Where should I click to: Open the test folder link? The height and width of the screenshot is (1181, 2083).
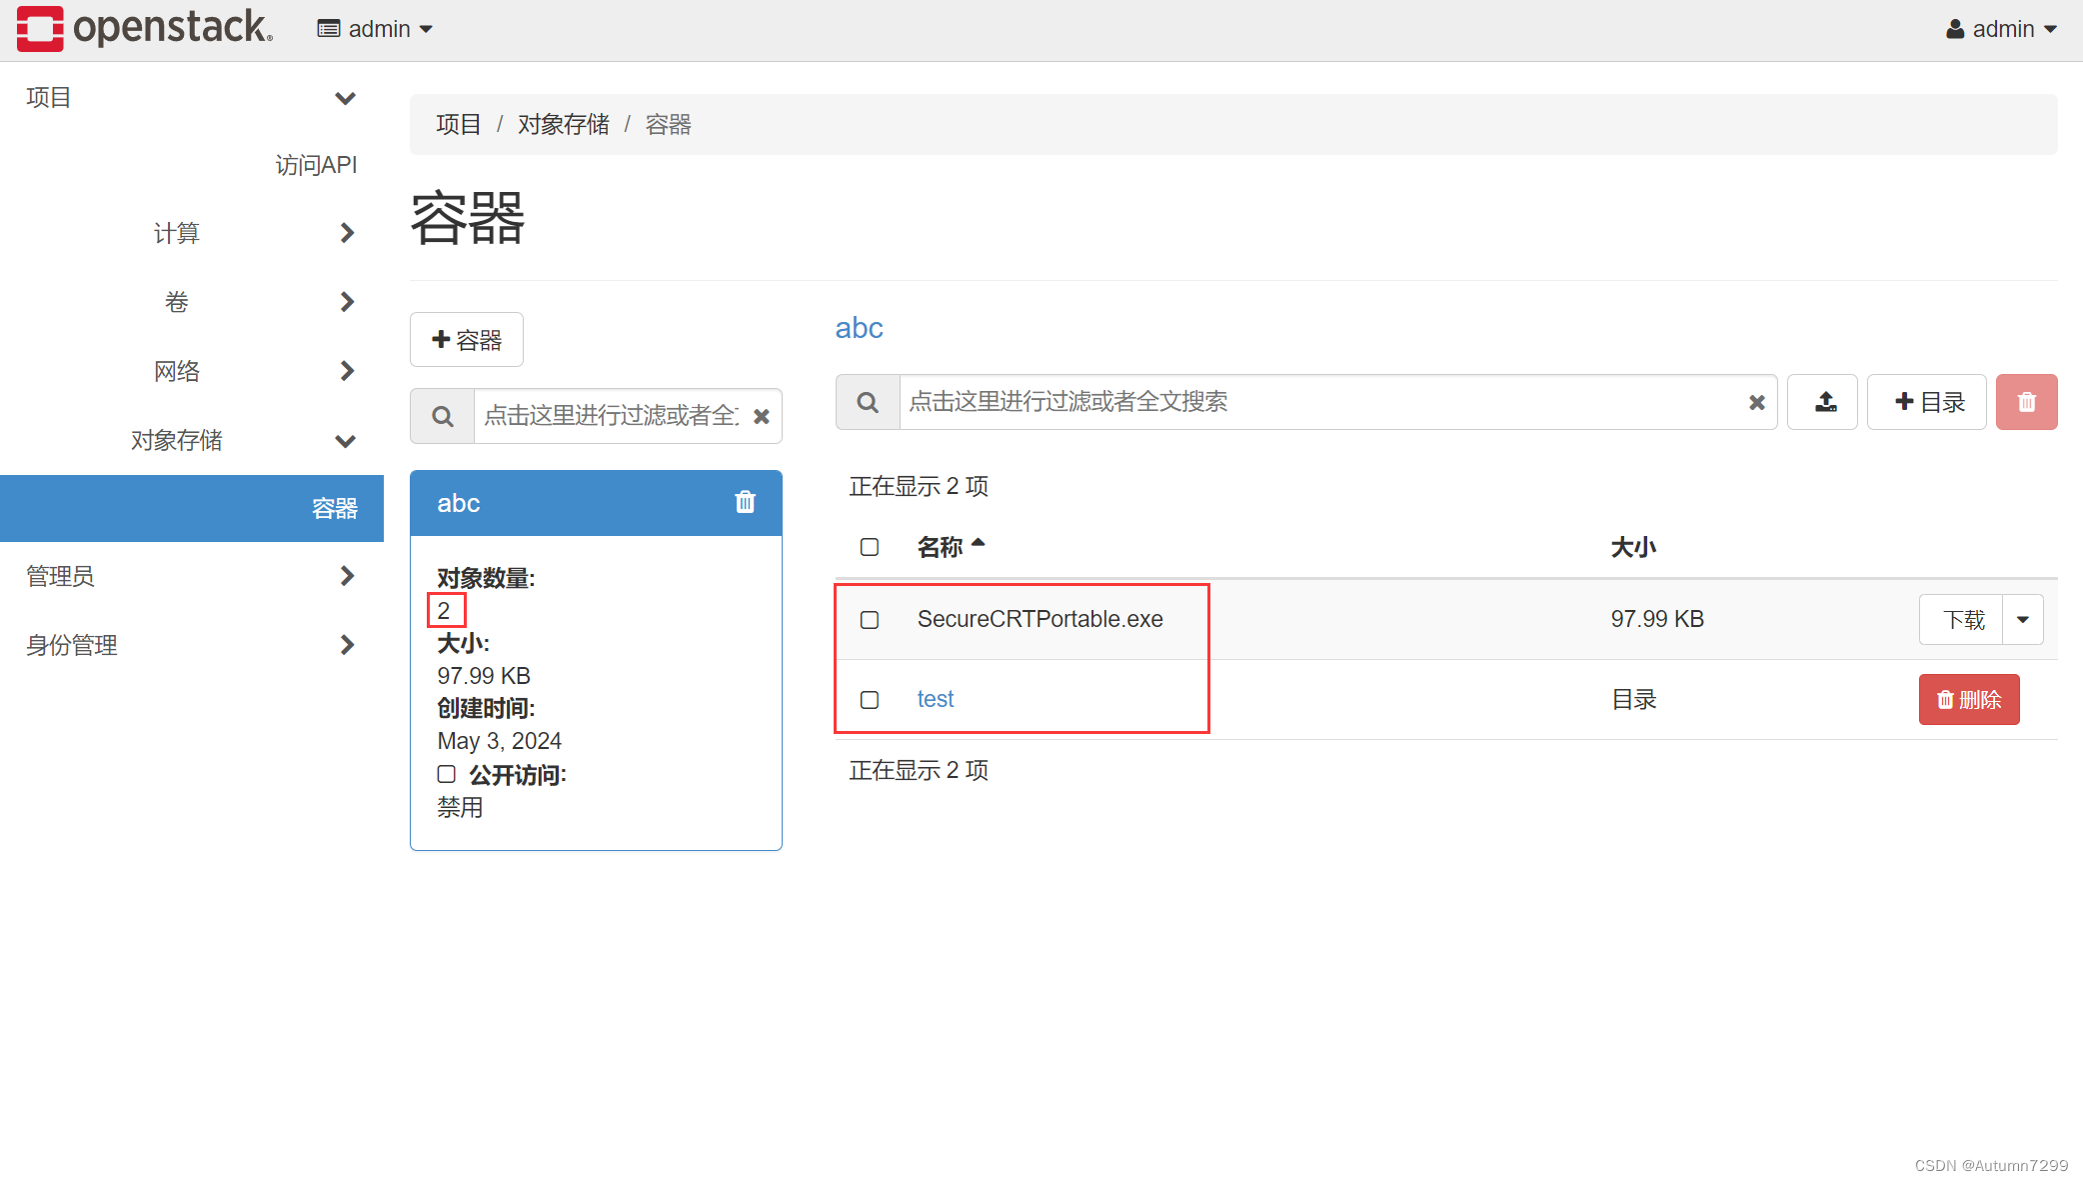point(936,699)
